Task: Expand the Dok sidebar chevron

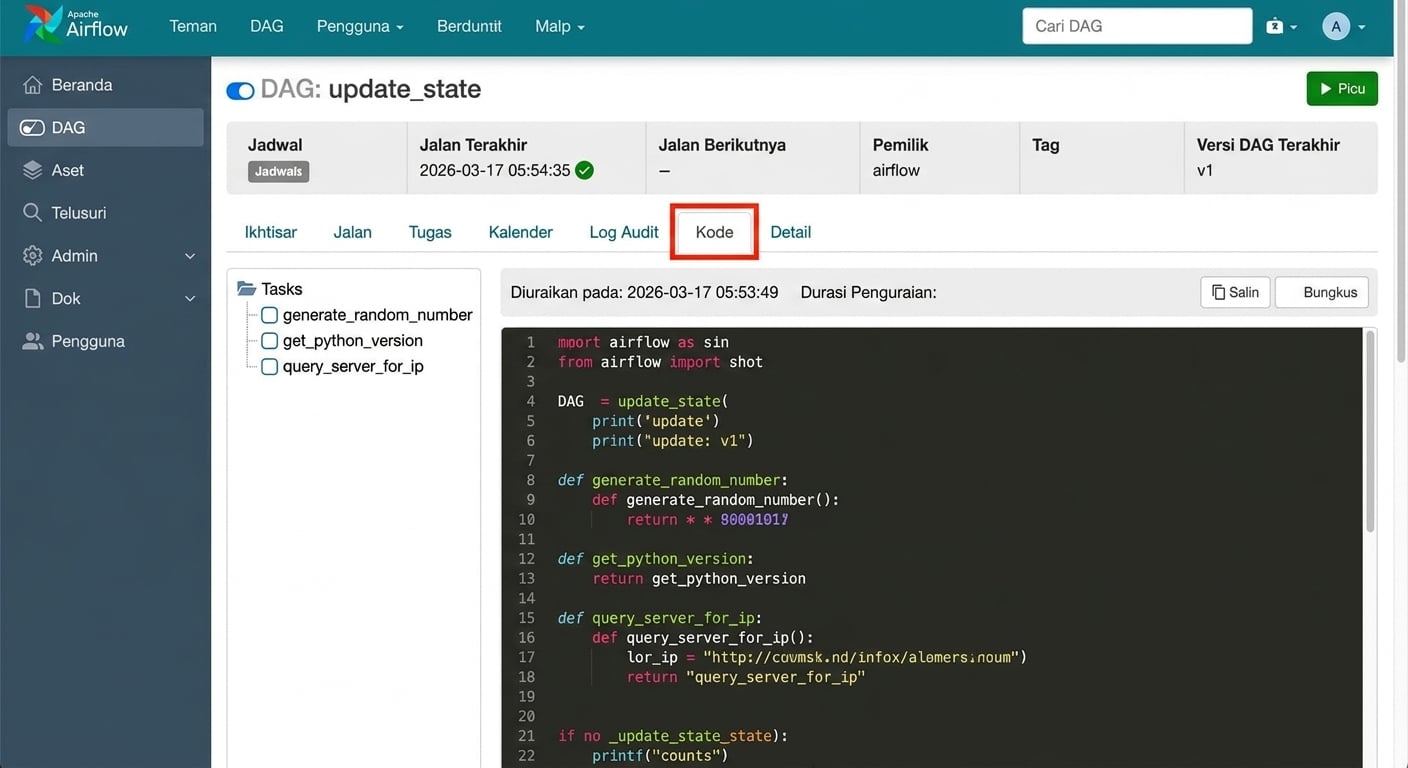Action: pyautogui.click(x=190, y=298)
